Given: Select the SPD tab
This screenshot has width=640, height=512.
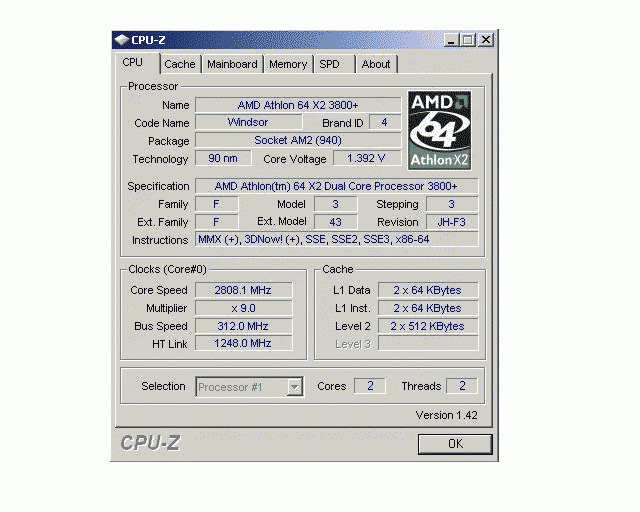Looking at the screenshot, I should (334, 64).
